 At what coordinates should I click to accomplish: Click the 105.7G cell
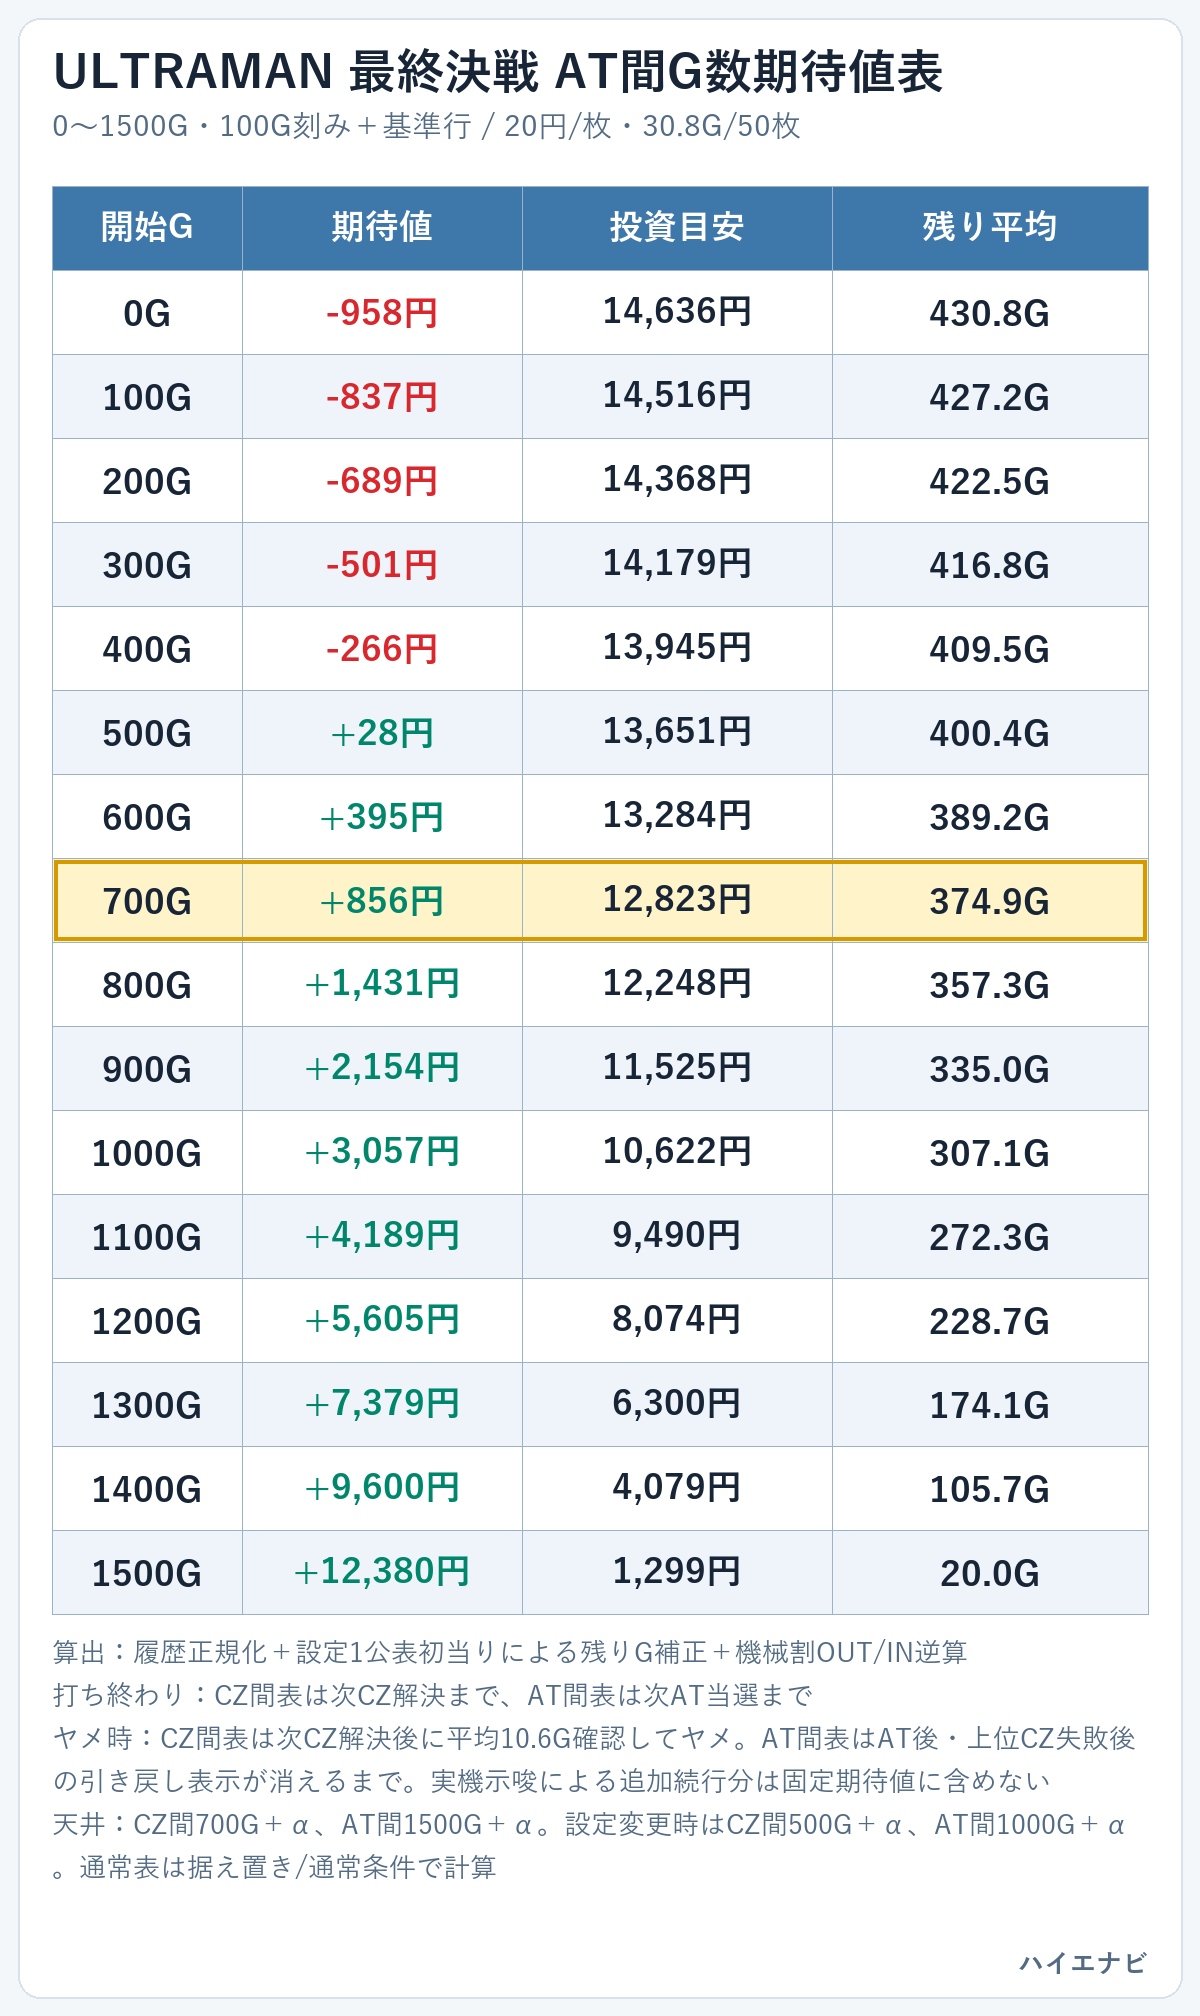[990, 1489]
